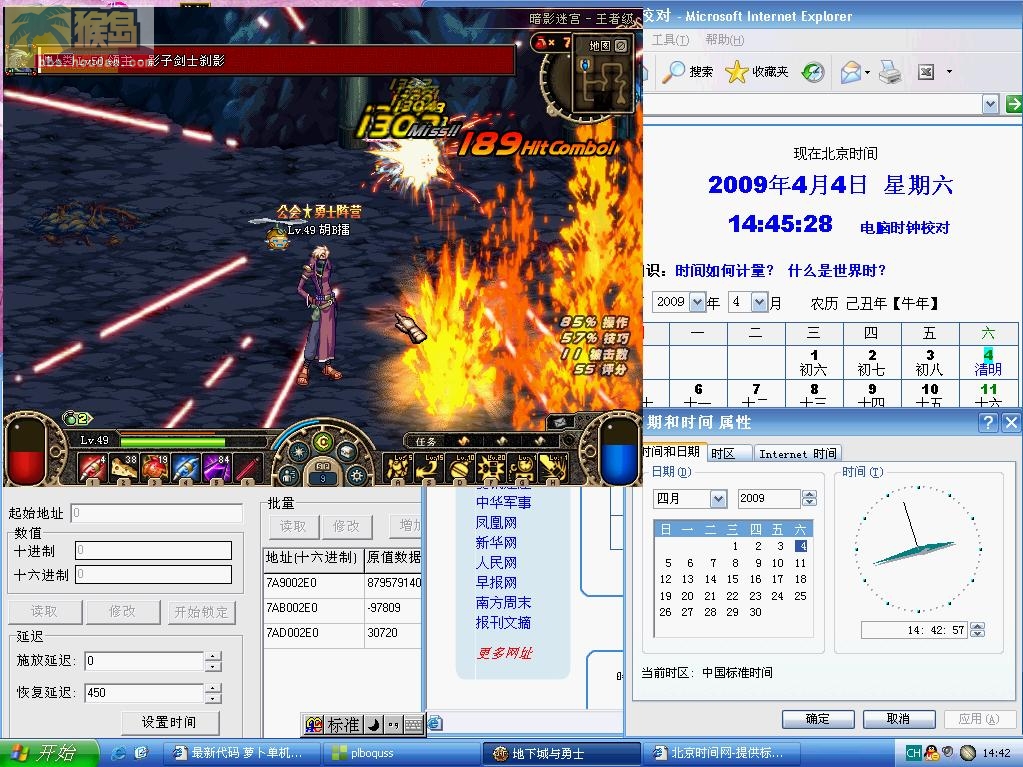
Task: Click the IE print toolbar icon
Action: coord(890,72)
